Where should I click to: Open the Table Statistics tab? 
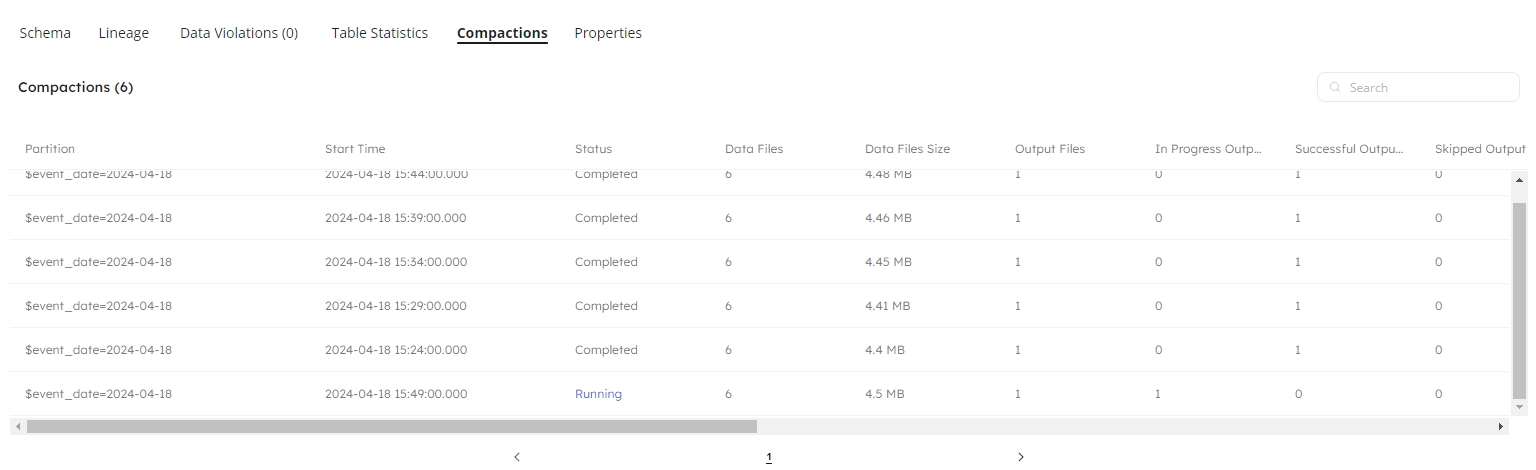[x=380, y=33]
